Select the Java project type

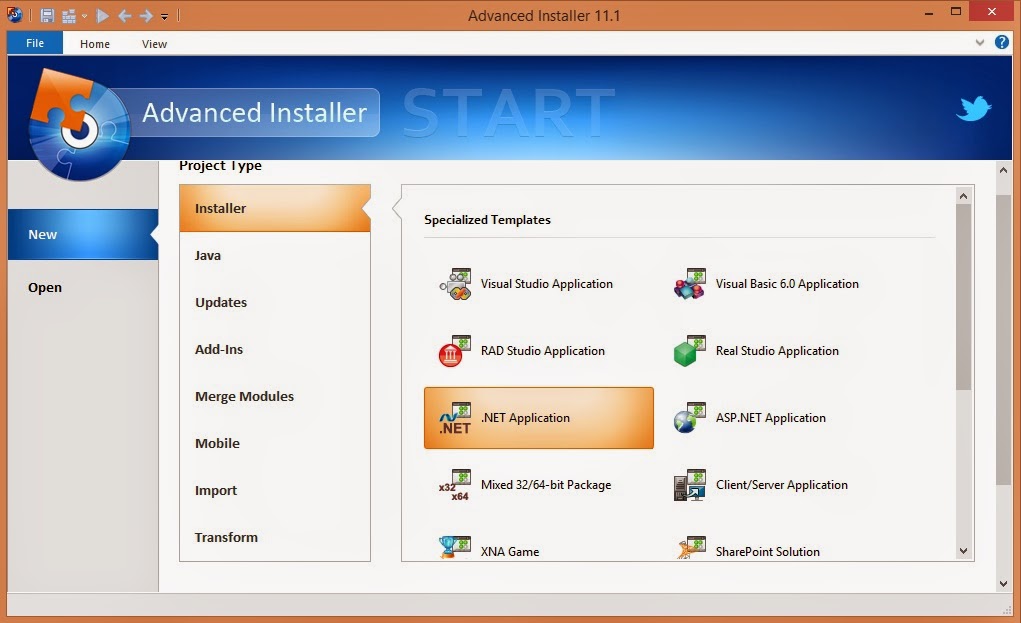(x=207, y=255)
